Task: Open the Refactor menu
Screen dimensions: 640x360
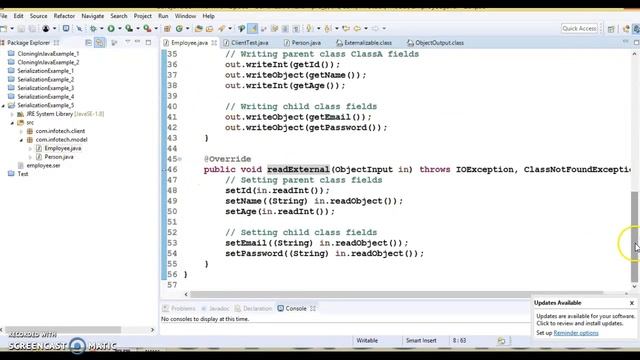Action: click(x=64, y=16)
